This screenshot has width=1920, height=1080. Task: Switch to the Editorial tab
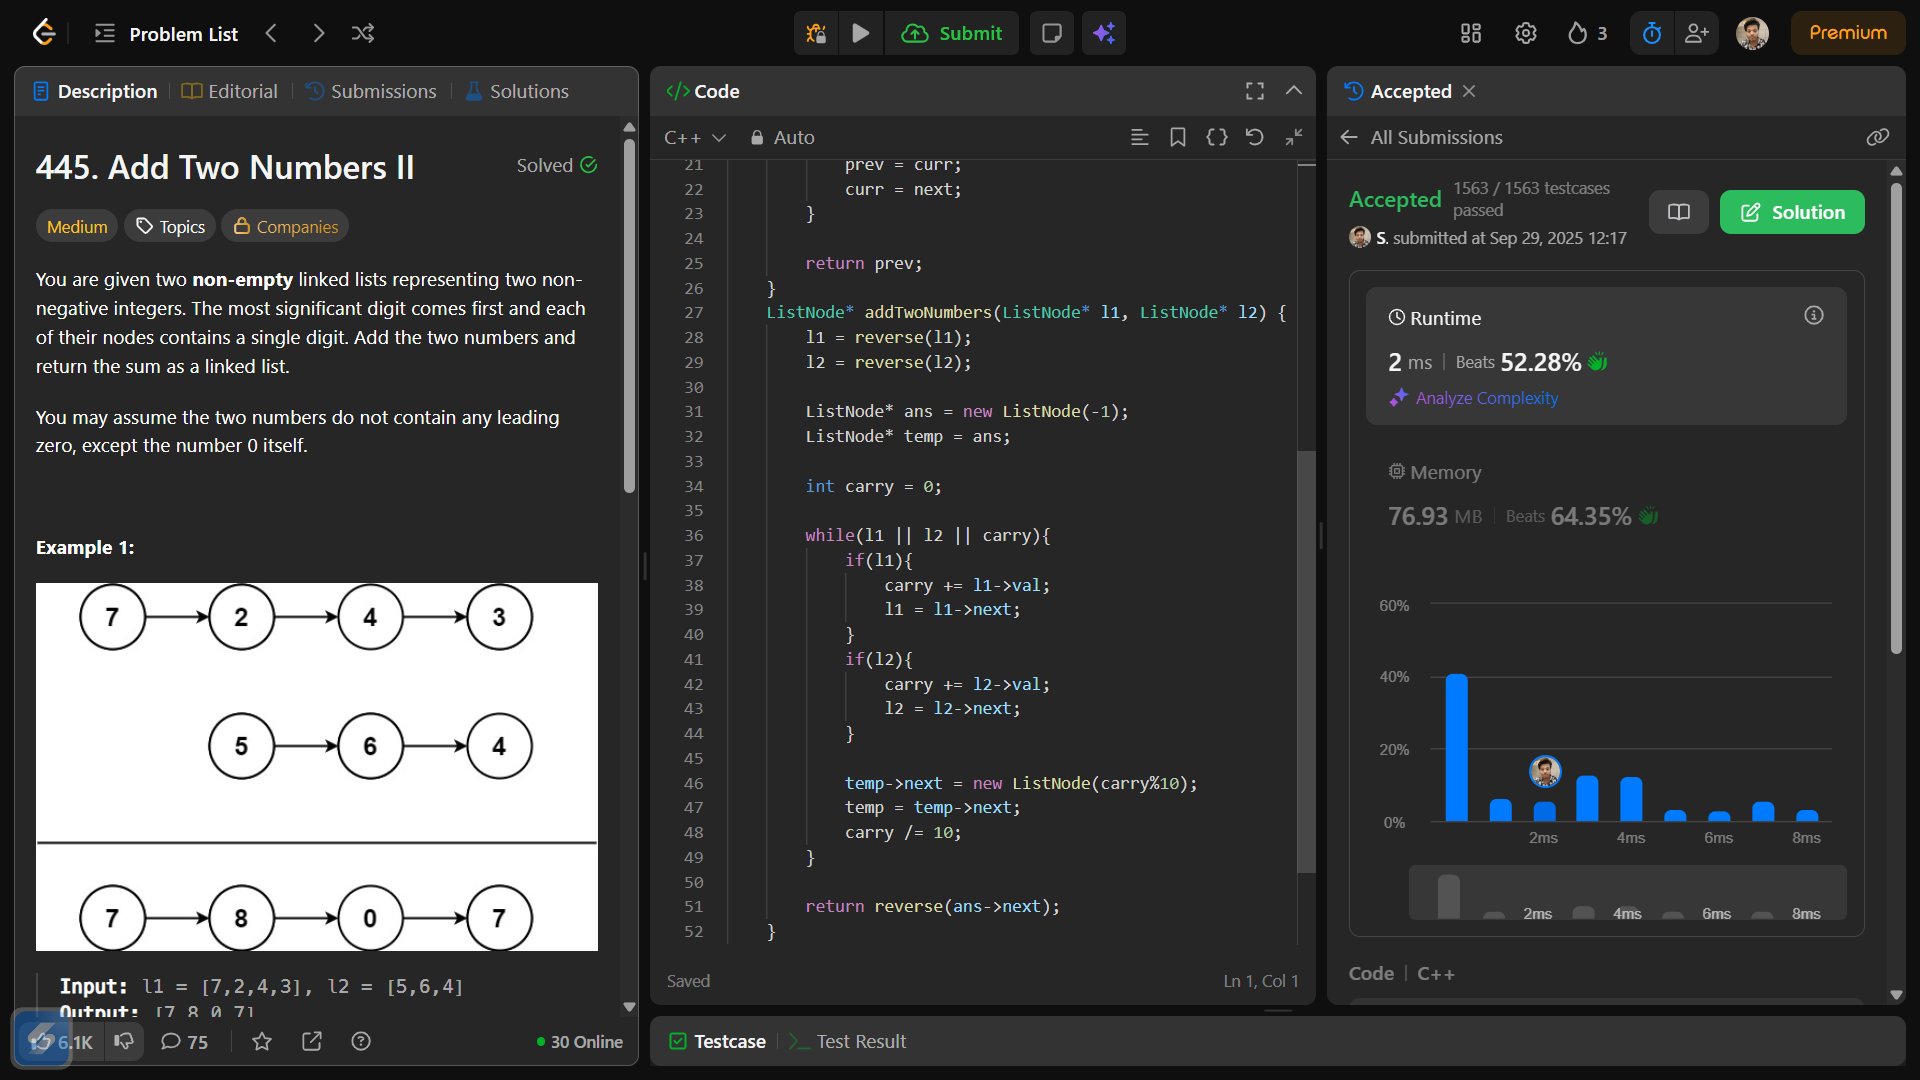pos(230,91)
